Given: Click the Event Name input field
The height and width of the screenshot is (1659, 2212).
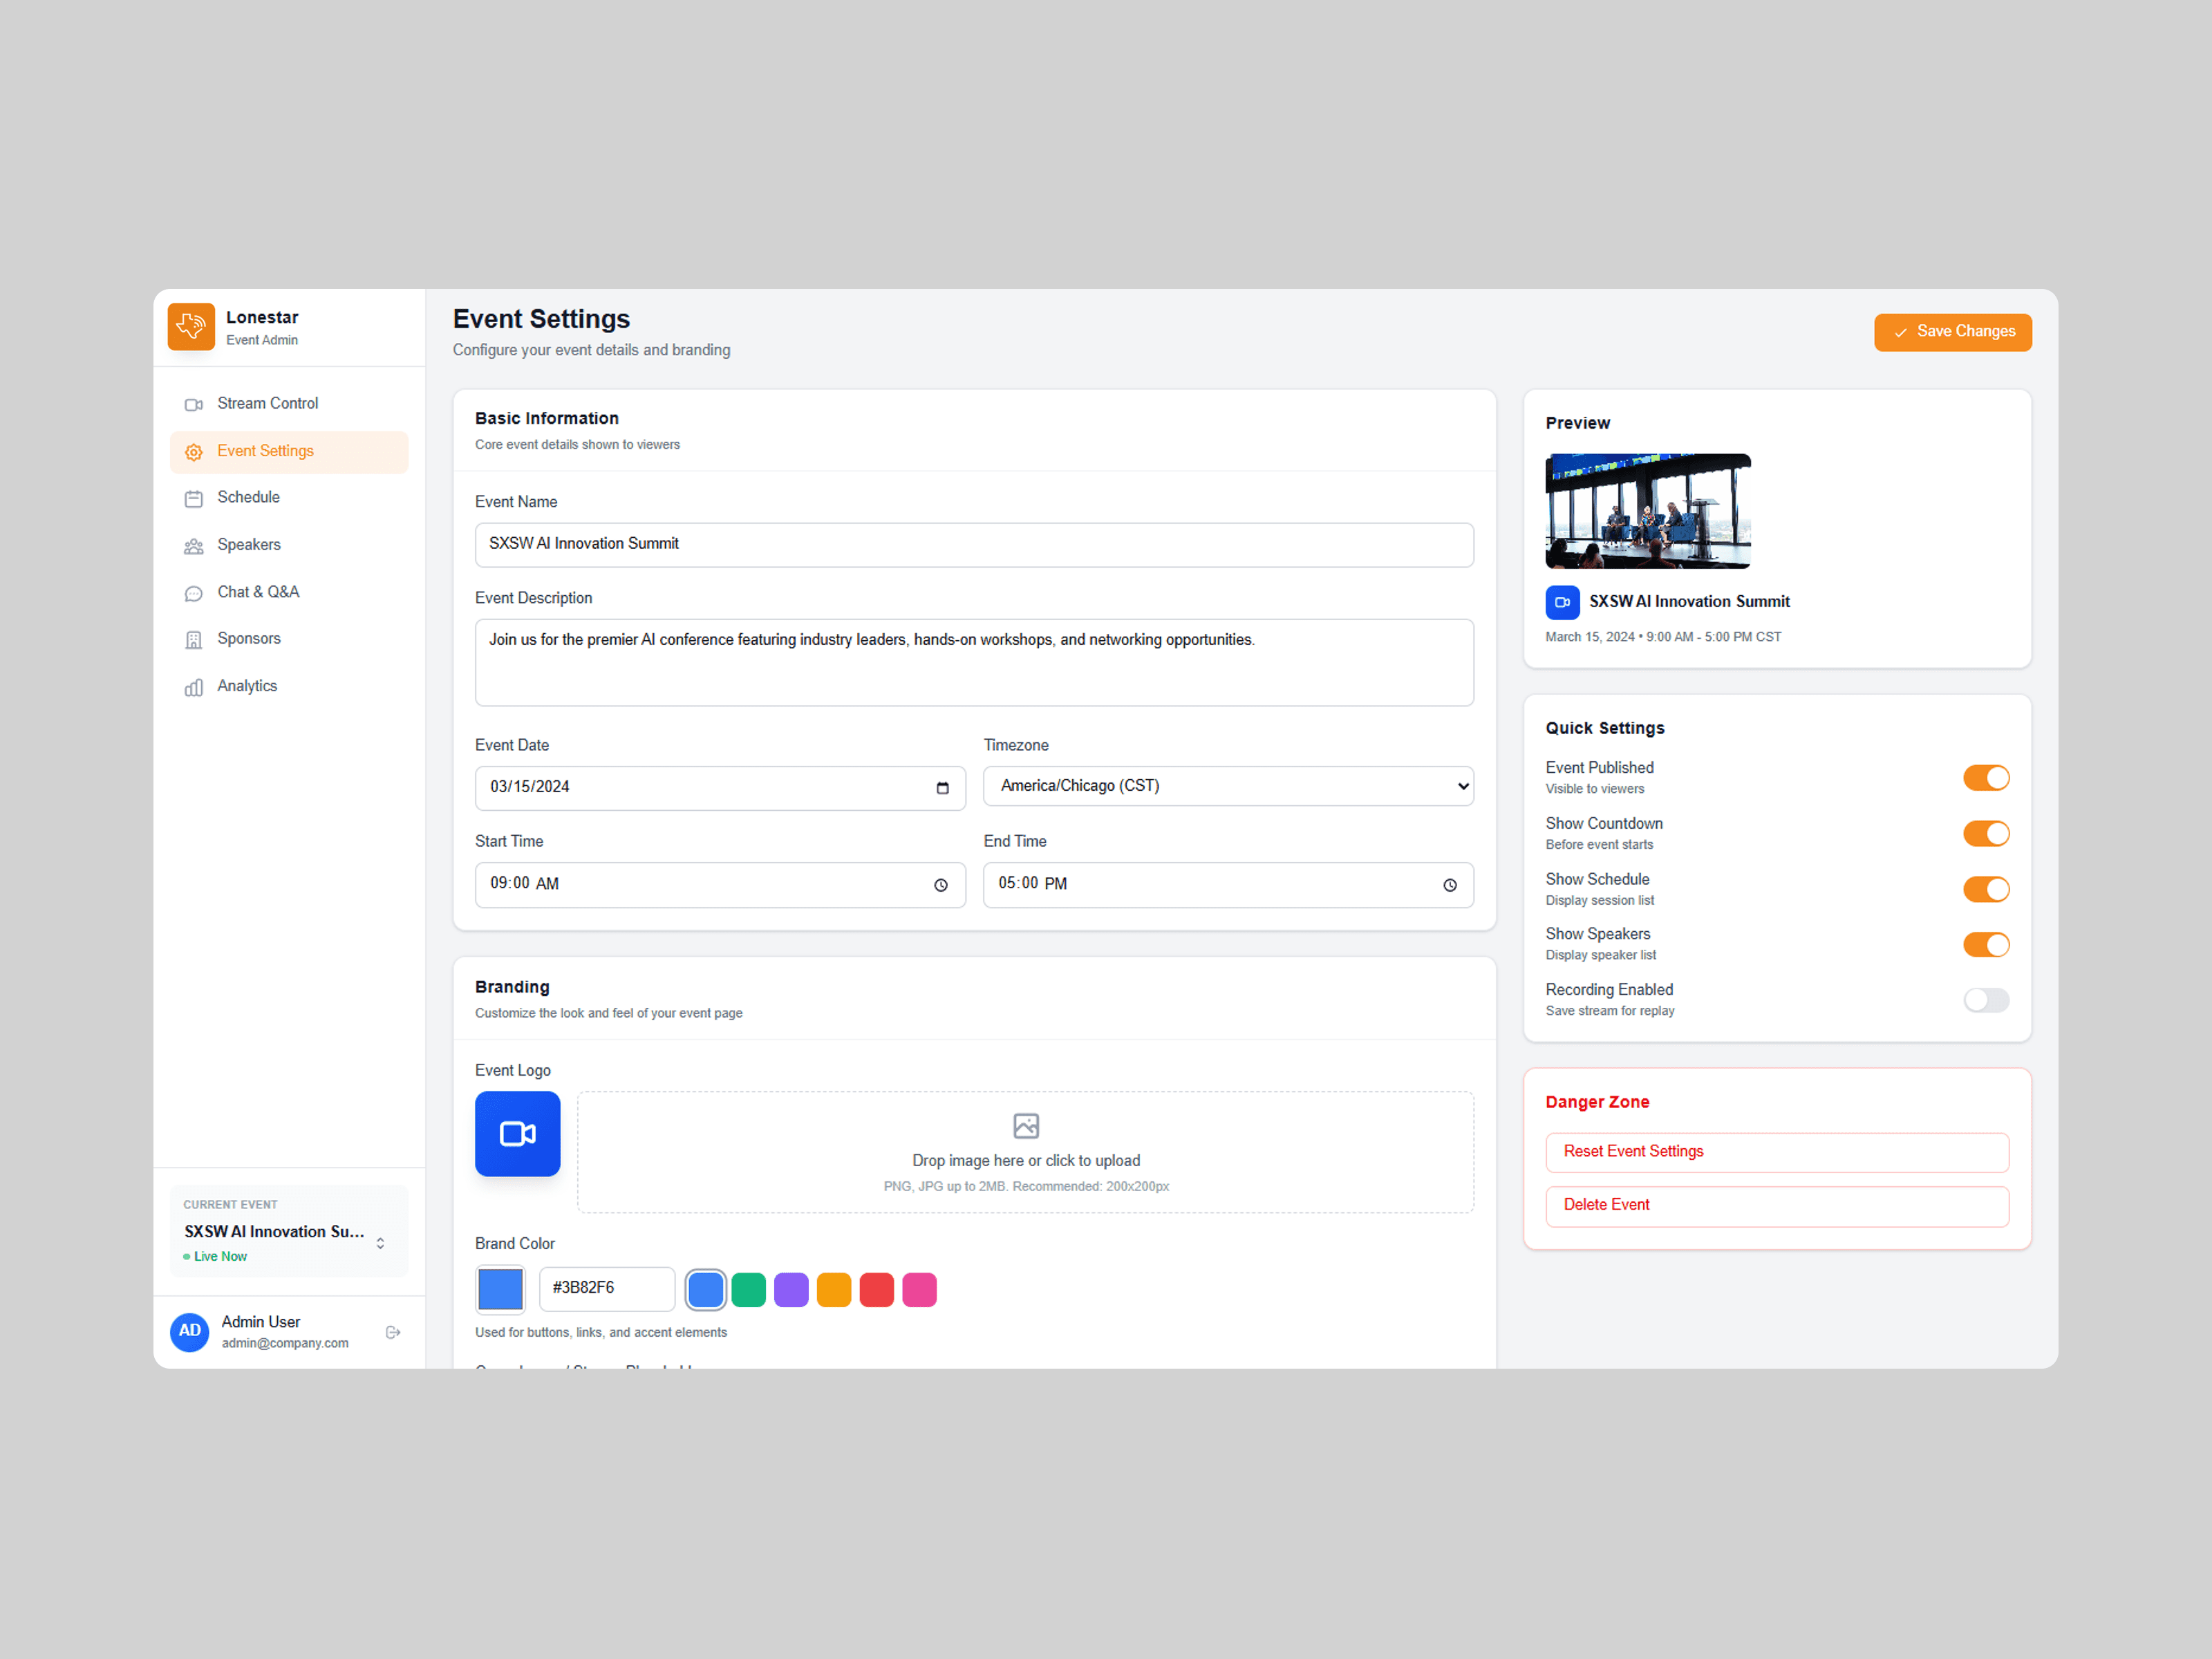Looking at the screenshot, I should pos(973,544).
